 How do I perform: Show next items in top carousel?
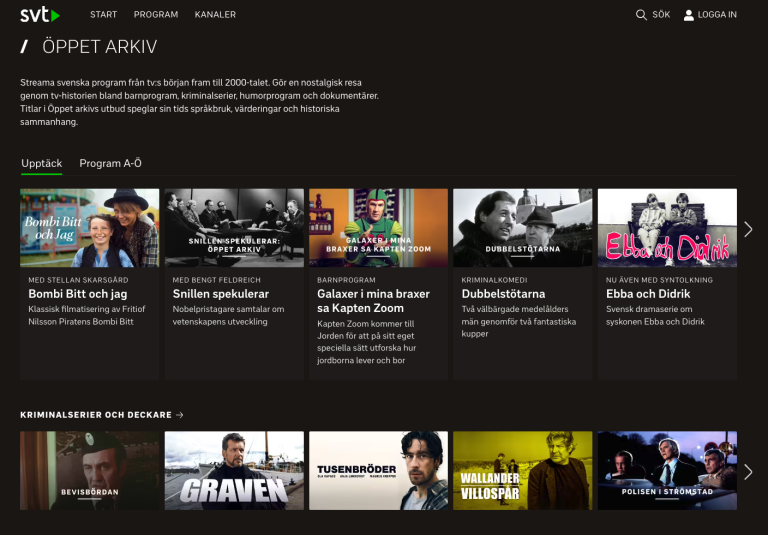point(748,229)
